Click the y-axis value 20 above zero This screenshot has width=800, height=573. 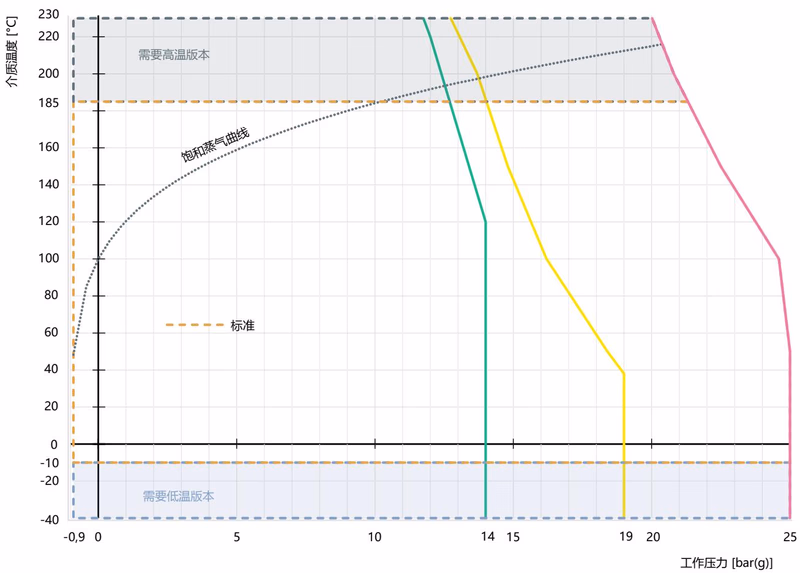pyautogui.click(x=51, y=406)
